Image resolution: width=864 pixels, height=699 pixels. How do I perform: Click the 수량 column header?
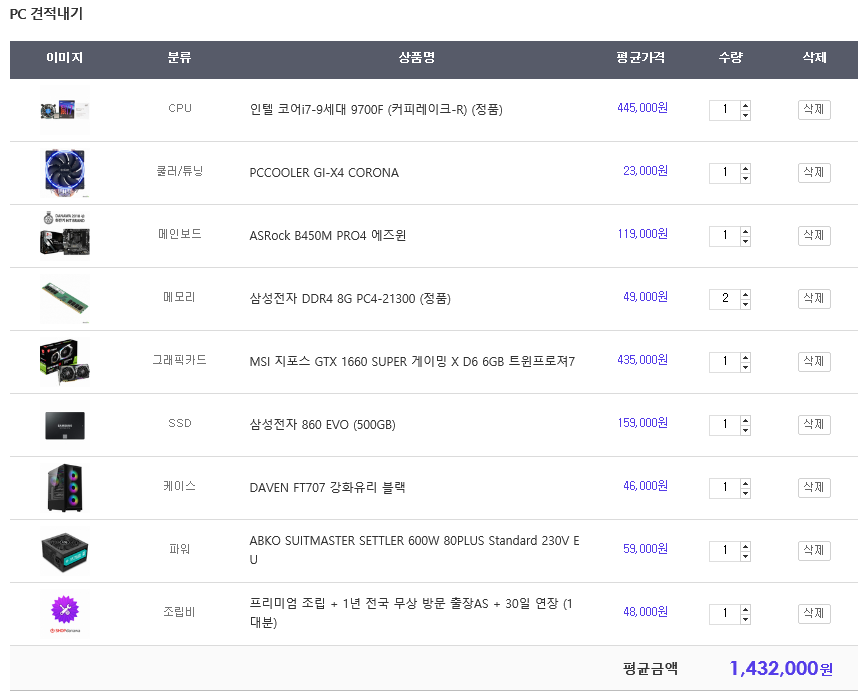pos(731,58)
